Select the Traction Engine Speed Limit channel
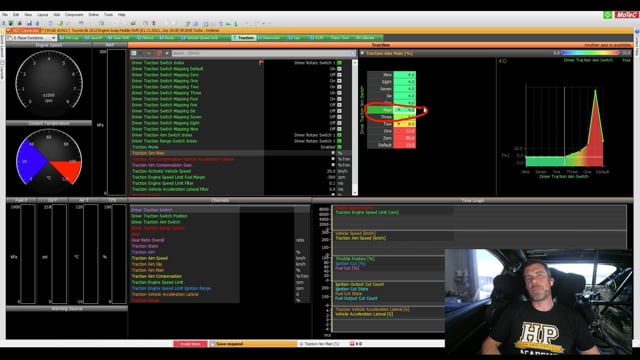 click(157, 282)
